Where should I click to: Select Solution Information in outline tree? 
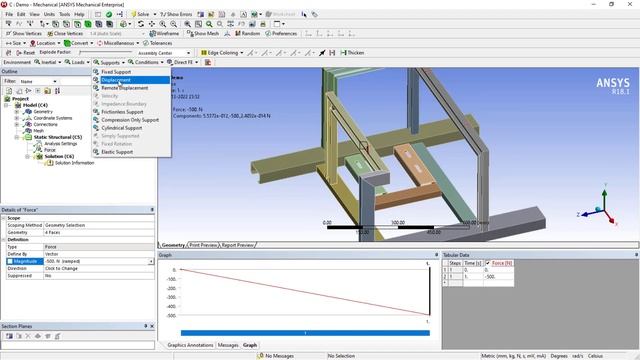point(74,163)
